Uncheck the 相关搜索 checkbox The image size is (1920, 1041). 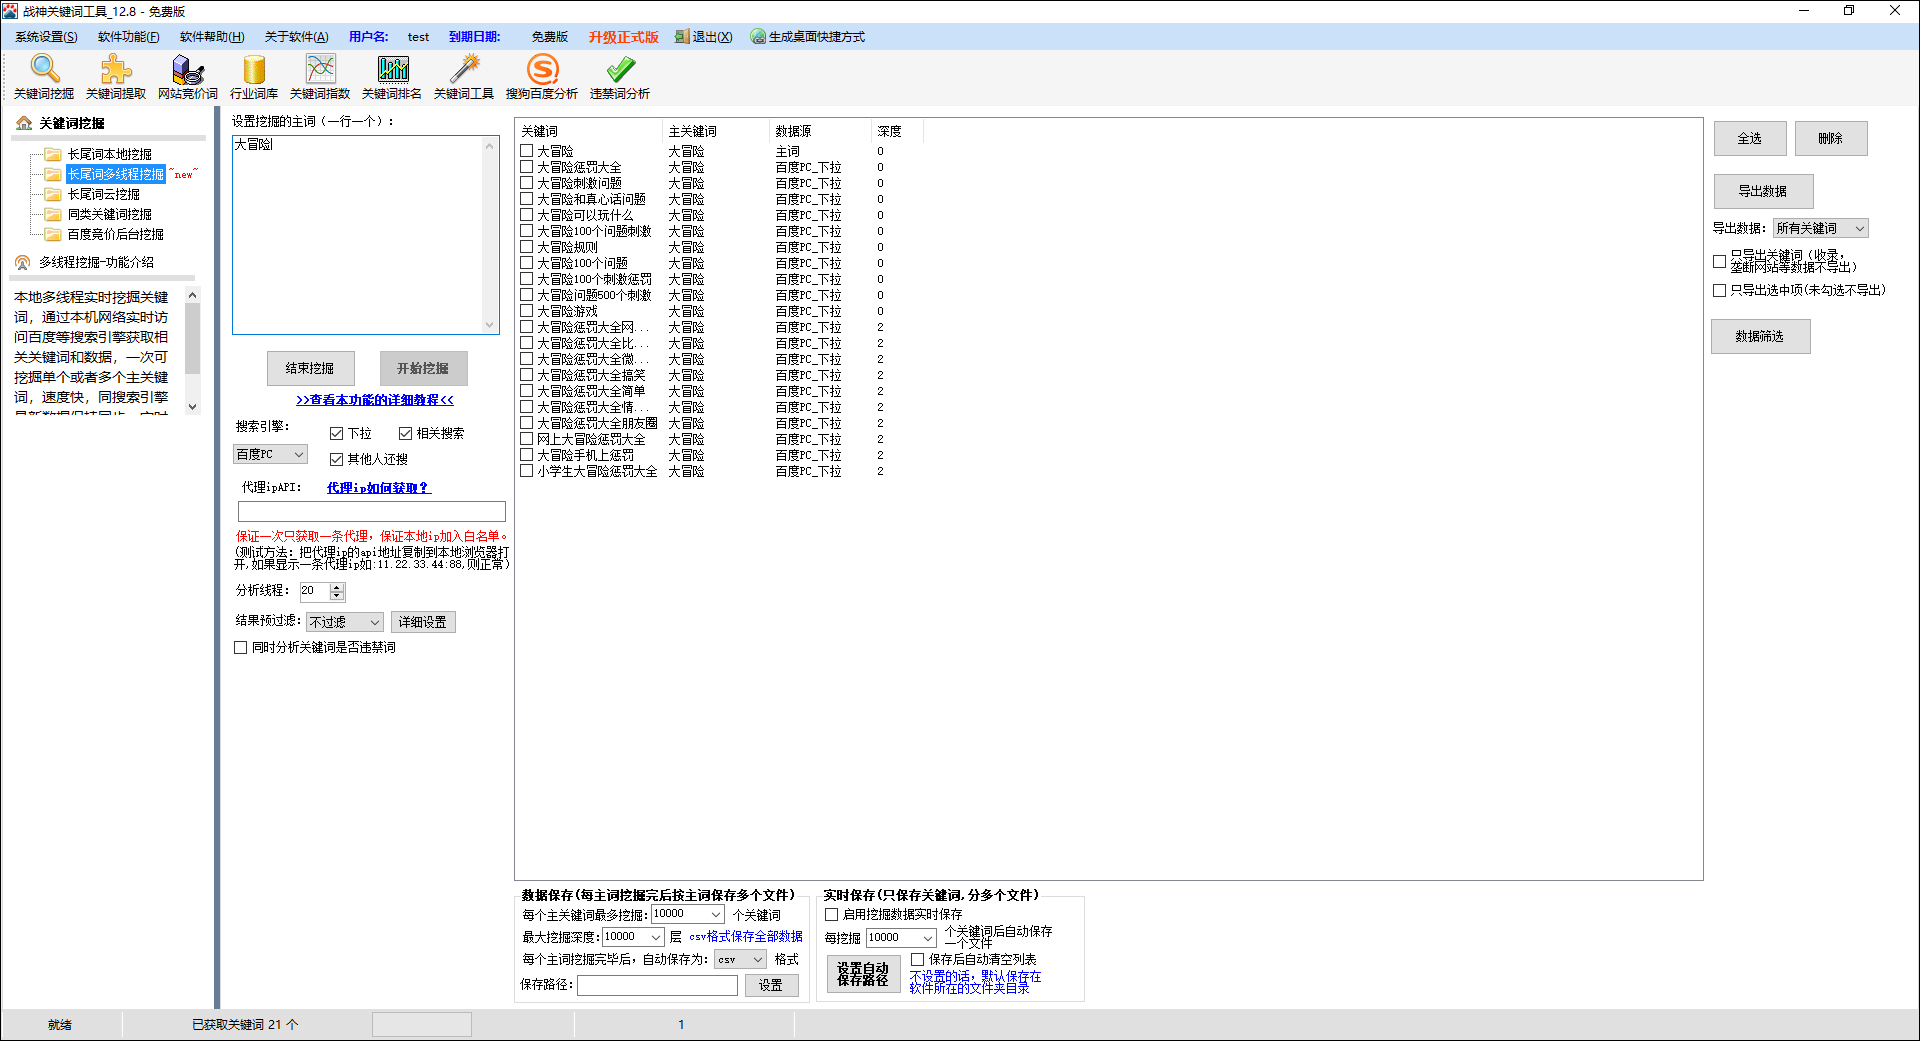[406, 433]
